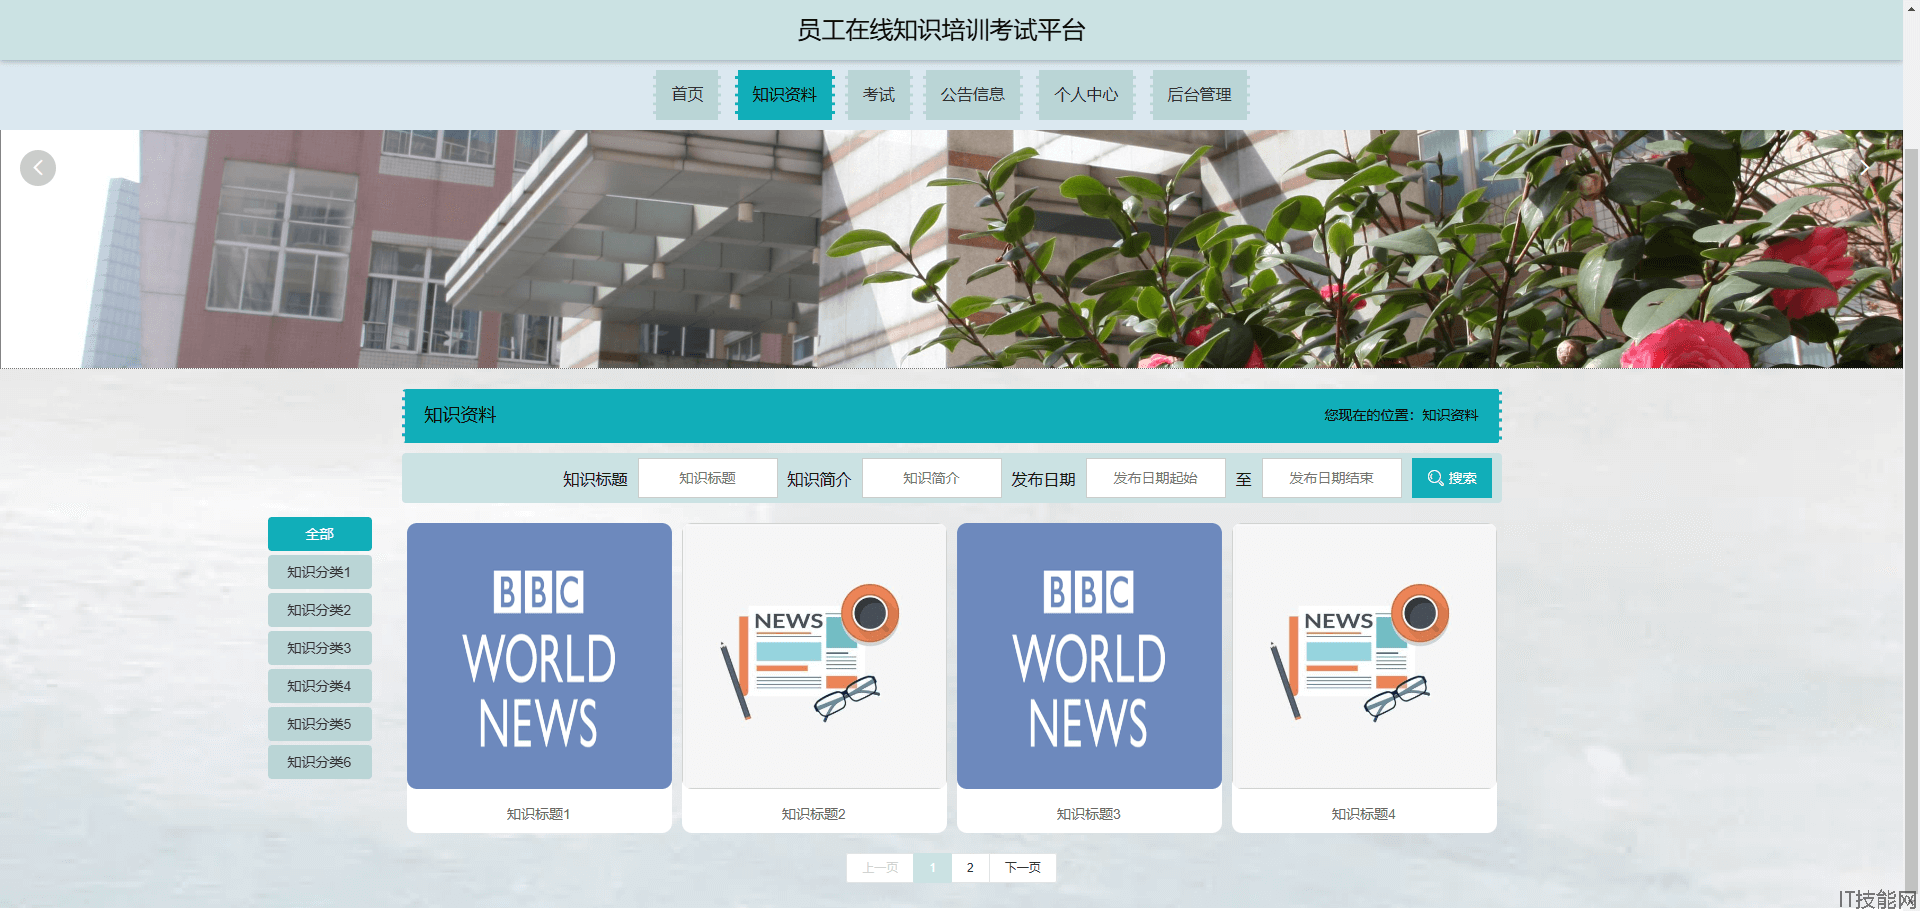Image resolution: width=1920 pixels, height=911 pixels.
Task: Filter by 知识分类6
Action: [320, 762]
